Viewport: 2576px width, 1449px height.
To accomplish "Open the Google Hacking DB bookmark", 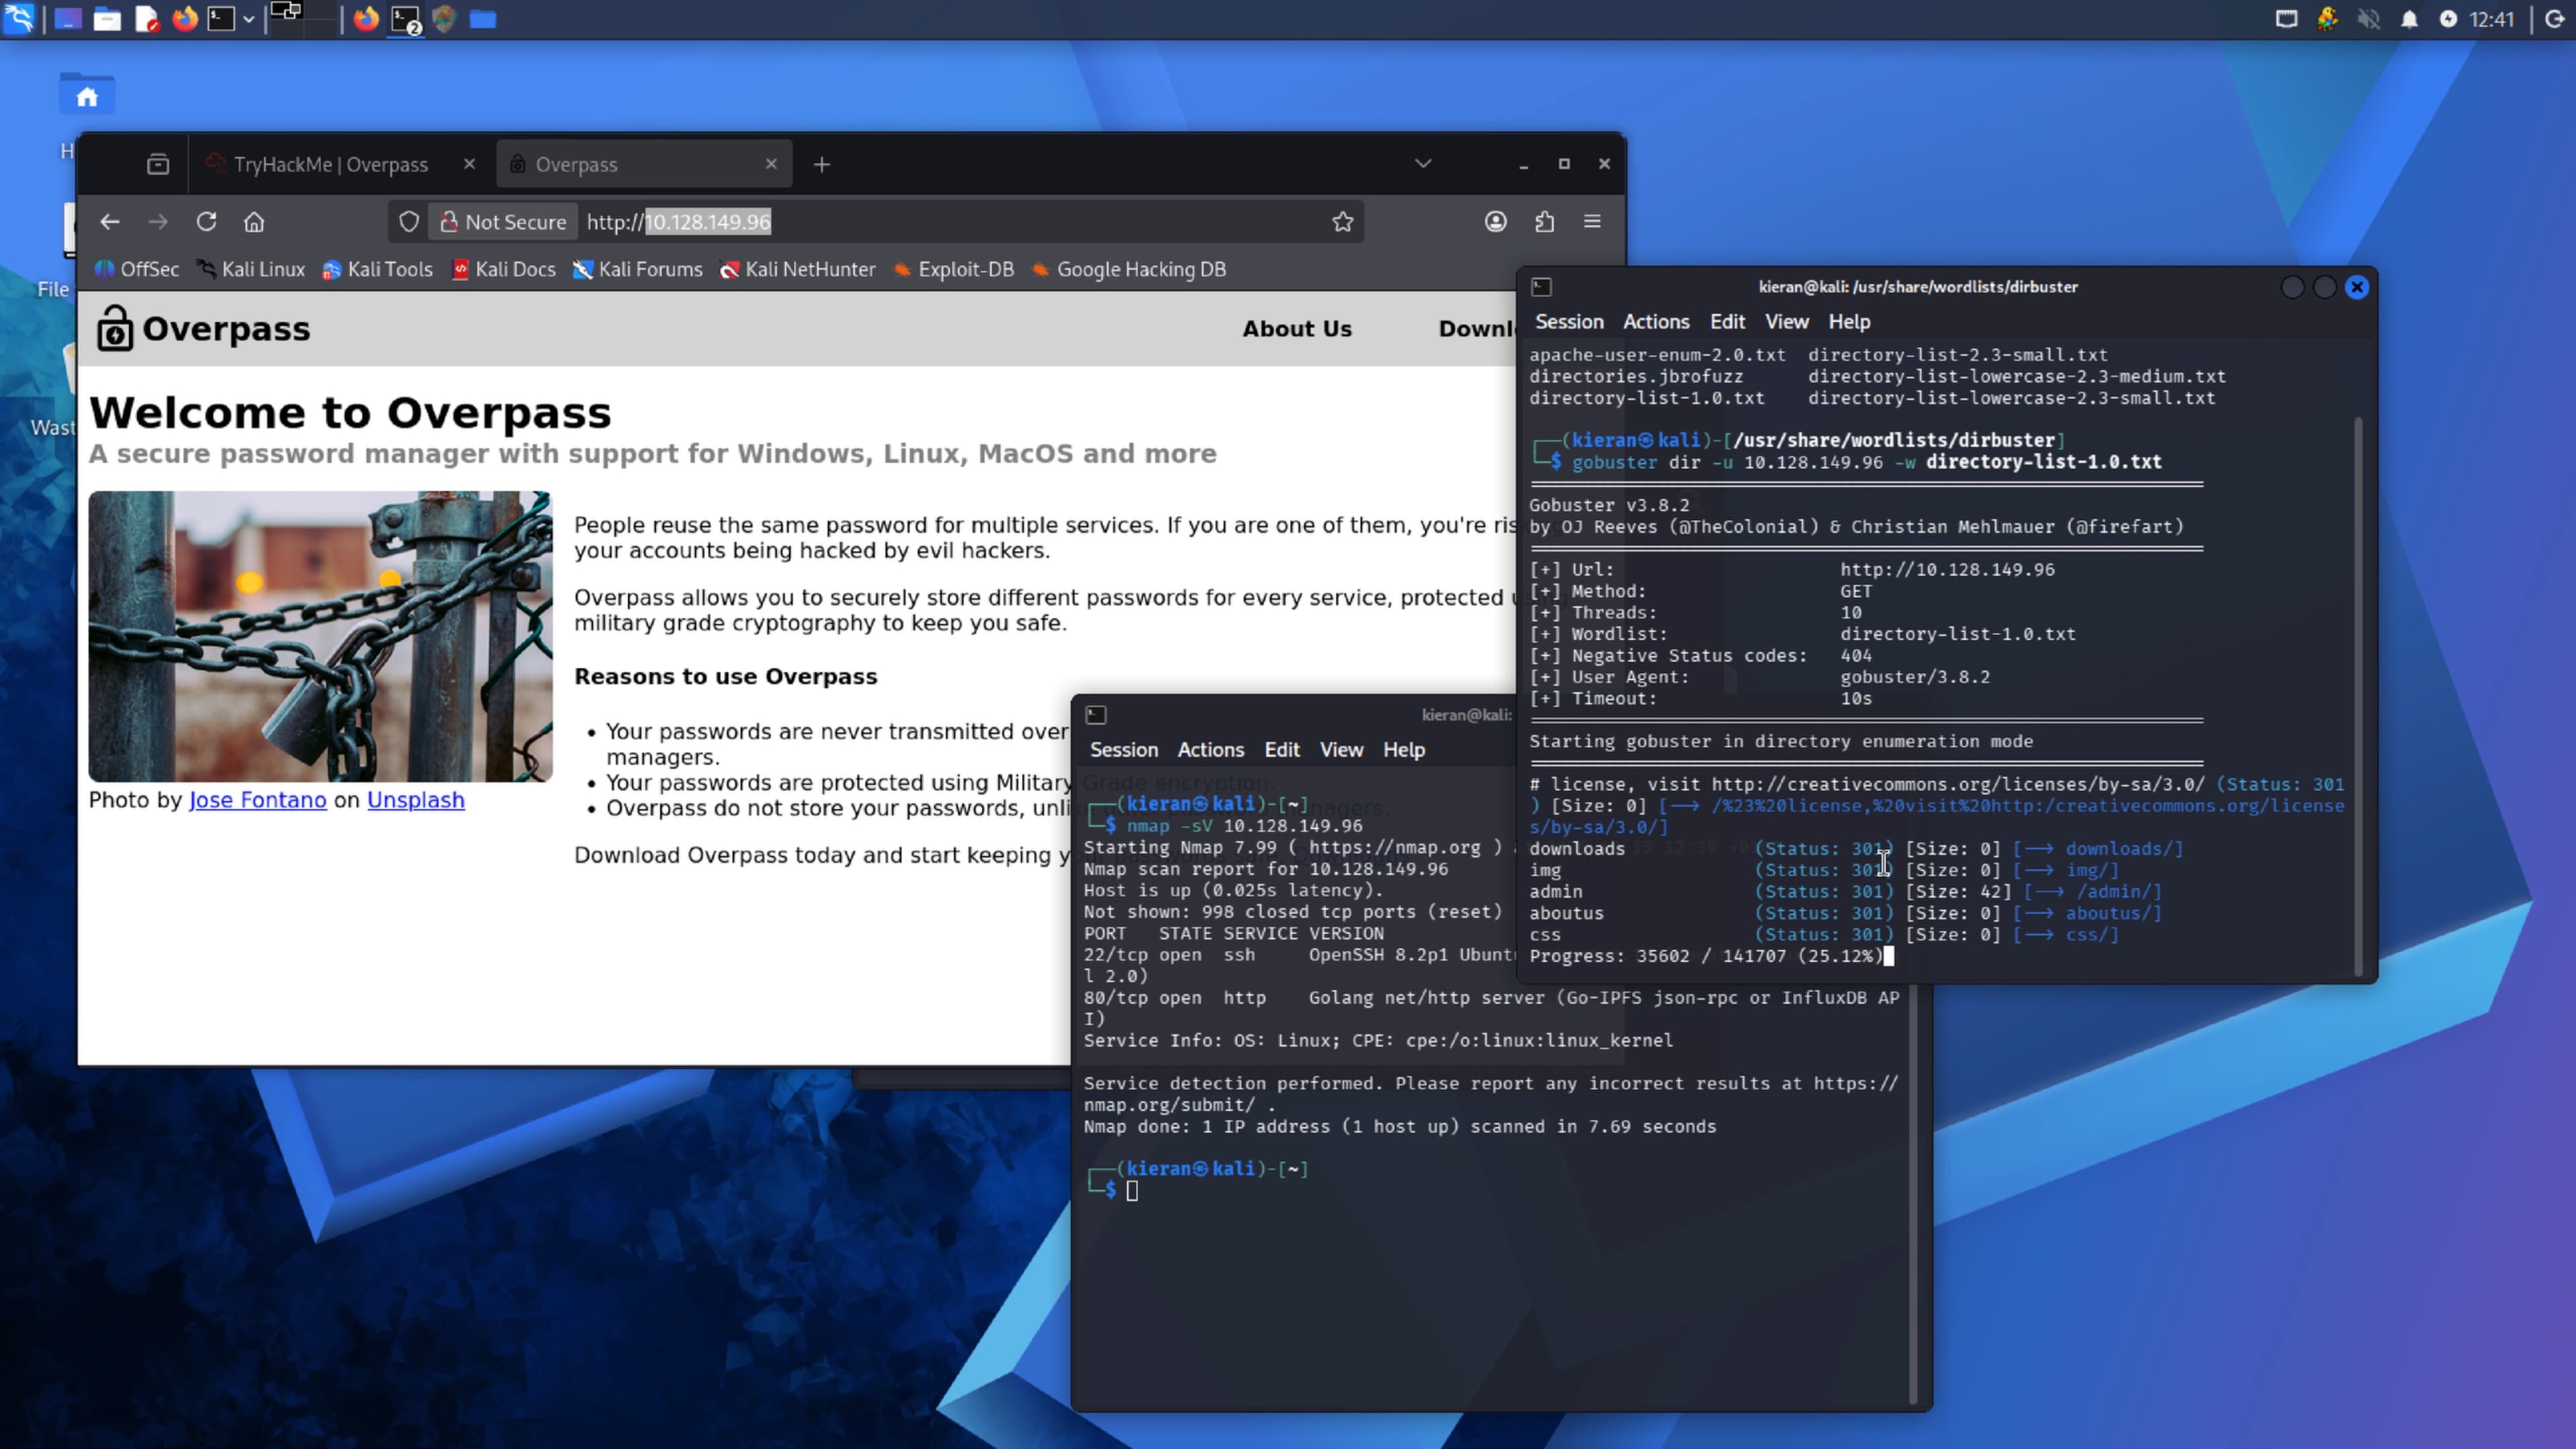I will click(1129, 269).
